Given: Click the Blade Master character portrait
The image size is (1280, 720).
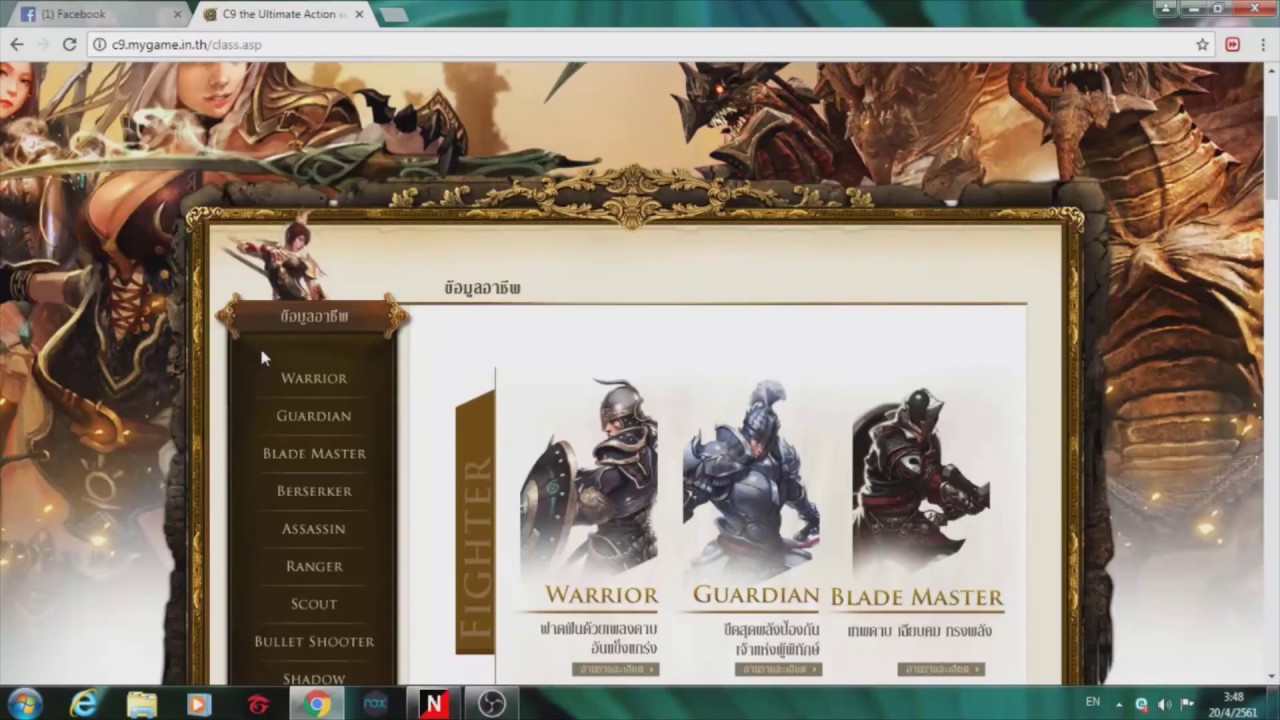Looking at the screenshot, I should point(920,480).
